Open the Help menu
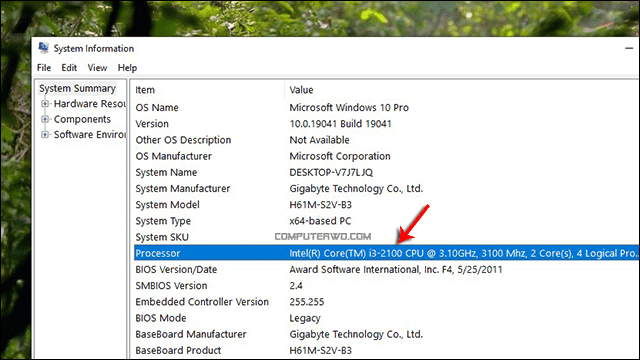 127,68
